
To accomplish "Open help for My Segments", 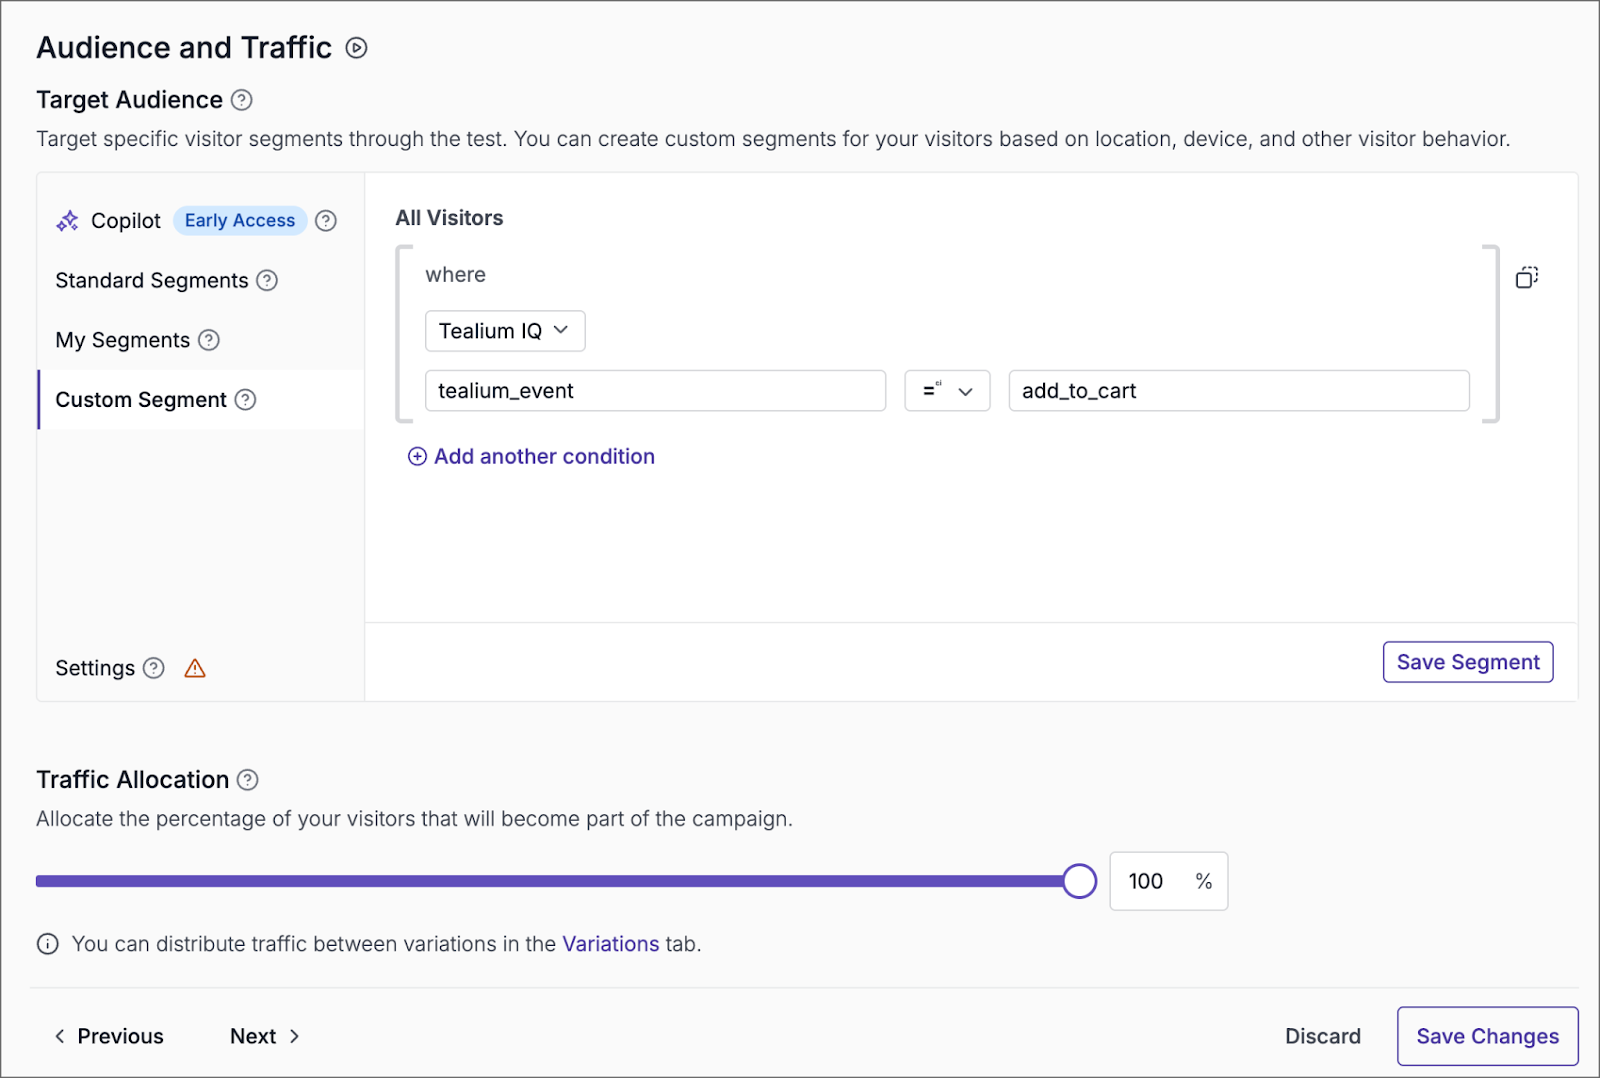I will click(209, 340).
